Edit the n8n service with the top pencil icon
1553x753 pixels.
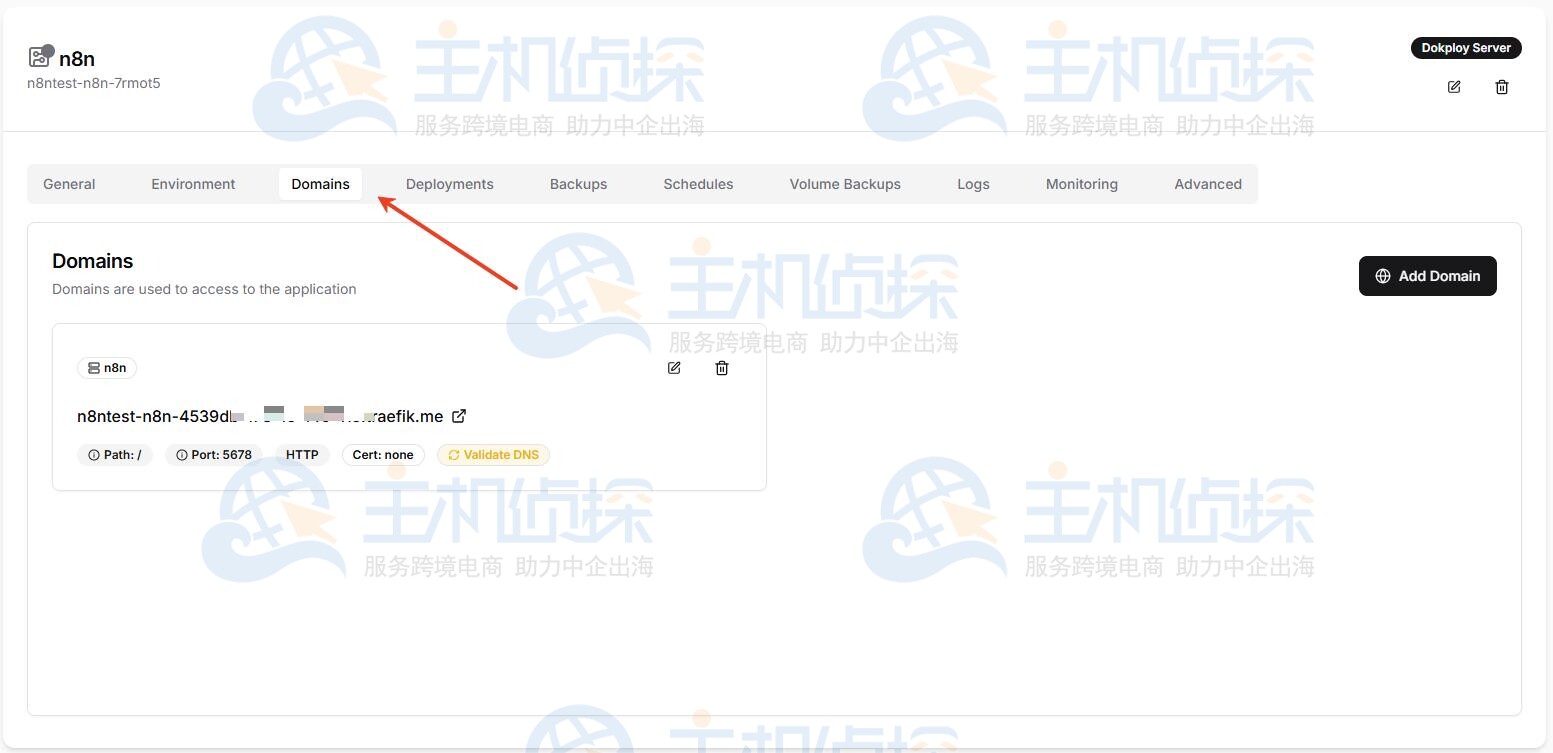[x=1454, y=87]
